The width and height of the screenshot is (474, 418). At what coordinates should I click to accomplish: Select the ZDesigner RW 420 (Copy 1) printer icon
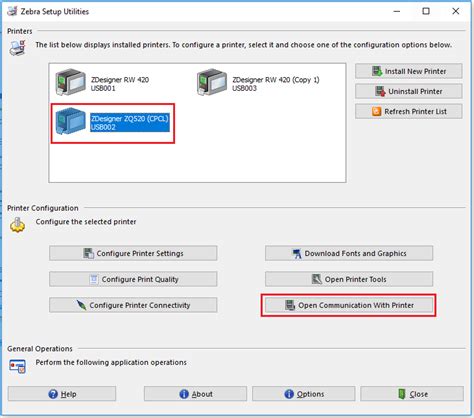tap(212, 82)
